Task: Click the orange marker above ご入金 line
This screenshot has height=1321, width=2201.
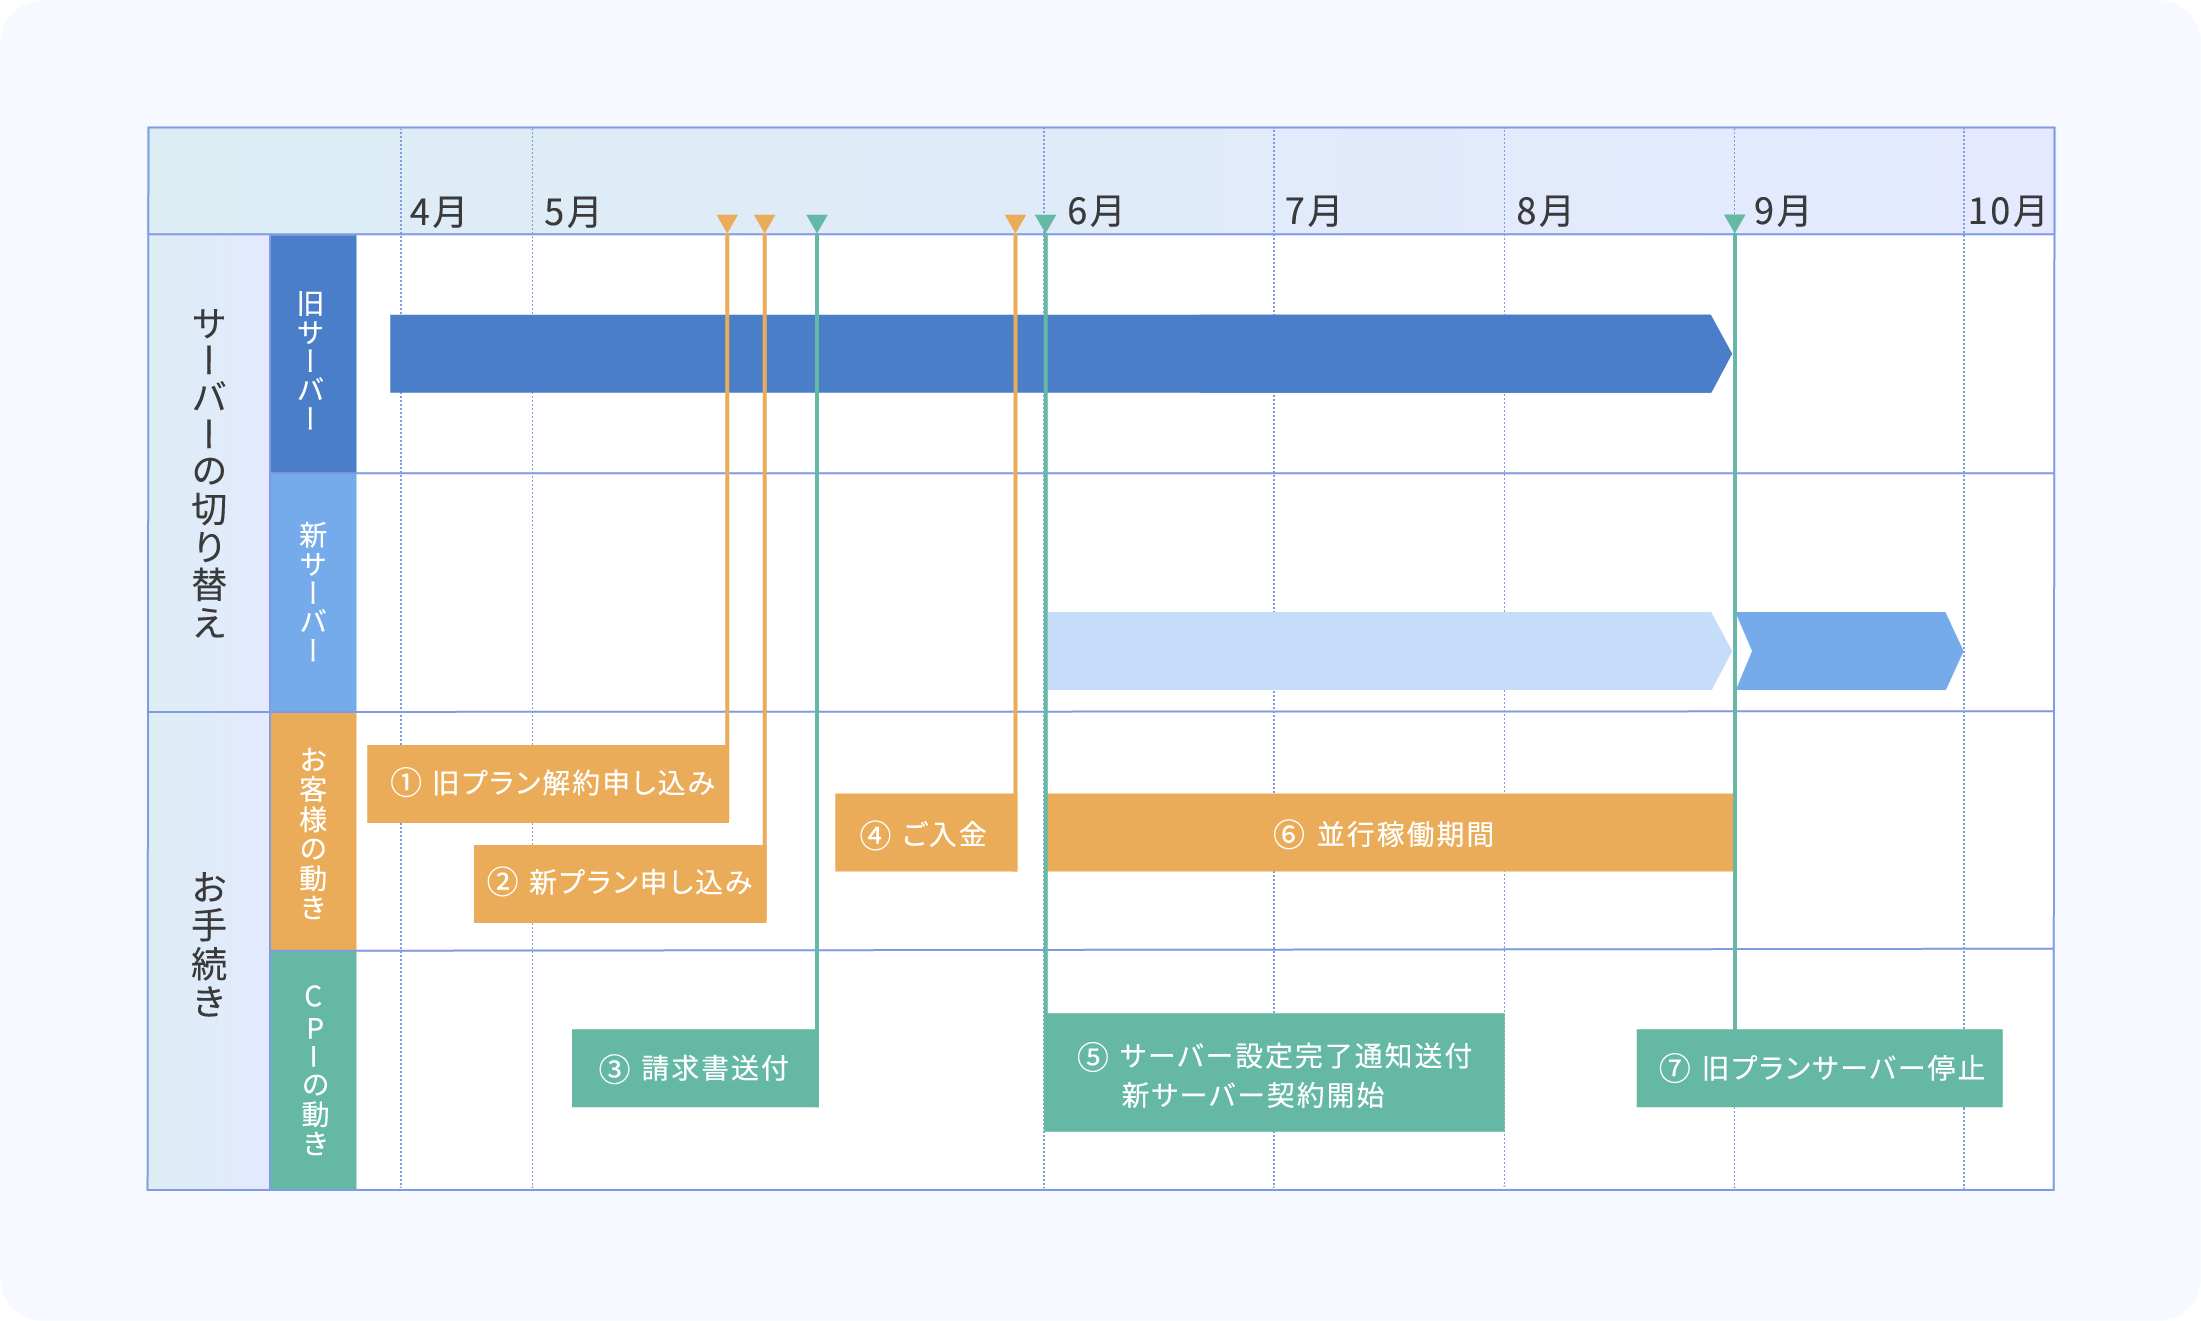Action: point(1014,222)
